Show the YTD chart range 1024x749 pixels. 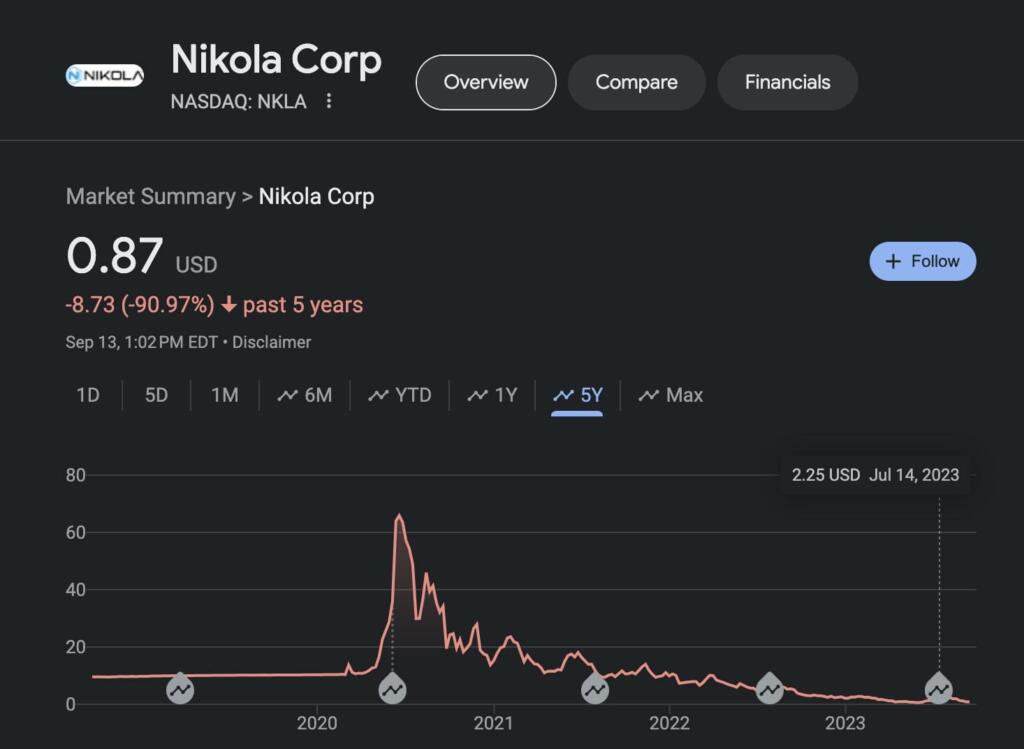click(x=400, y=395)
